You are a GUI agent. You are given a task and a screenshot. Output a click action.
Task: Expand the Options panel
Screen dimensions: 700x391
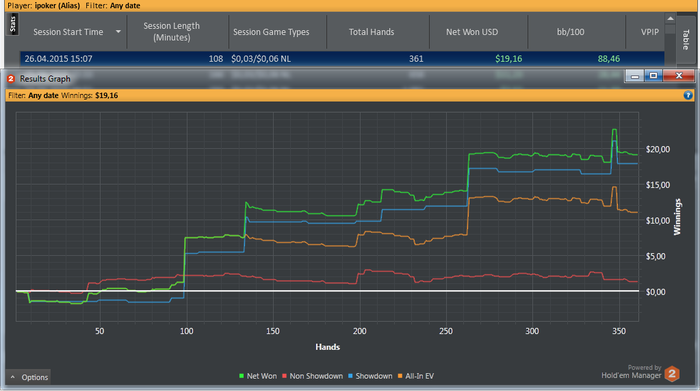click(29, 377)
